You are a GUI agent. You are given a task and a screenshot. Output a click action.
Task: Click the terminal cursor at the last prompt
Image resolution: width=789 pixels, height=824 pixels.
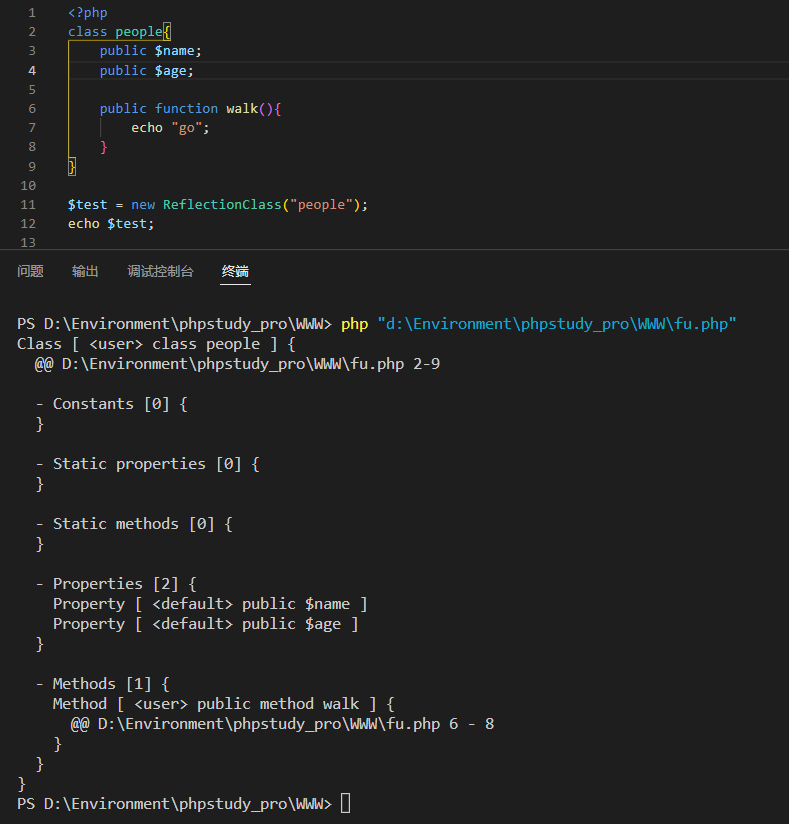345,804
